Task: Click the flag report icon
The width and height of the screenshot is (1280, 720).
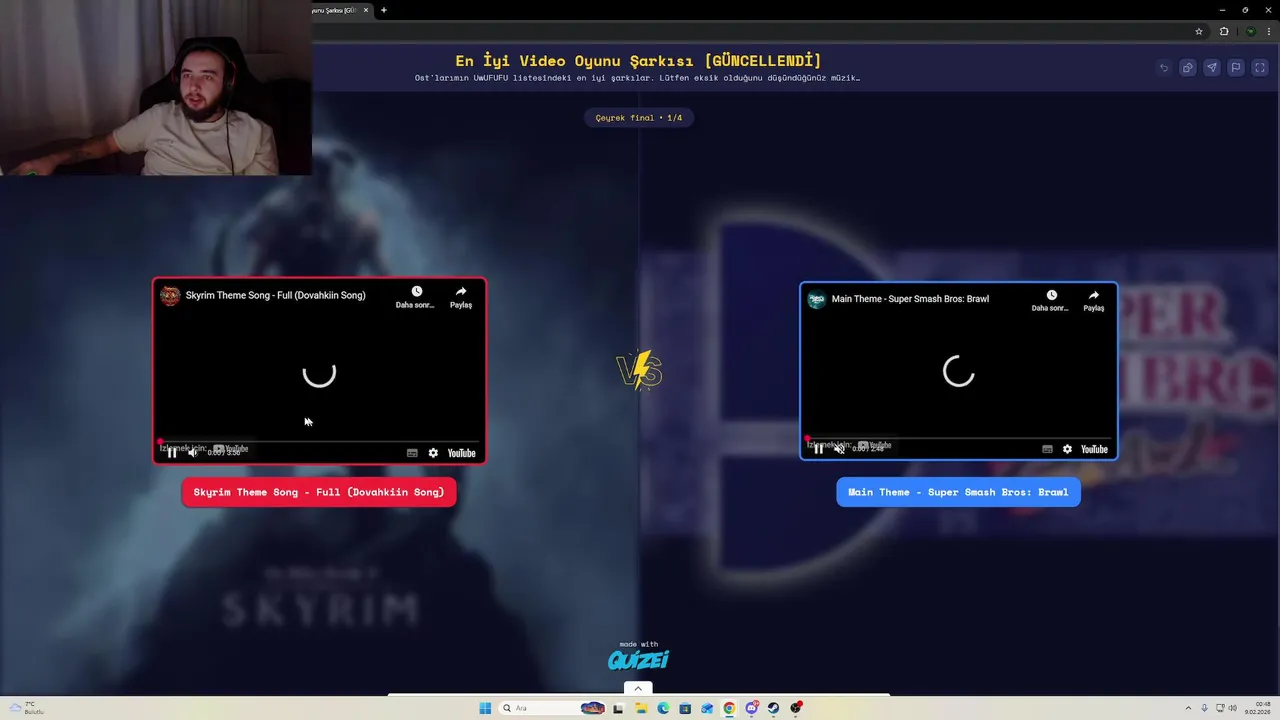Action: pyautogui.click(x=1235, y=68)
